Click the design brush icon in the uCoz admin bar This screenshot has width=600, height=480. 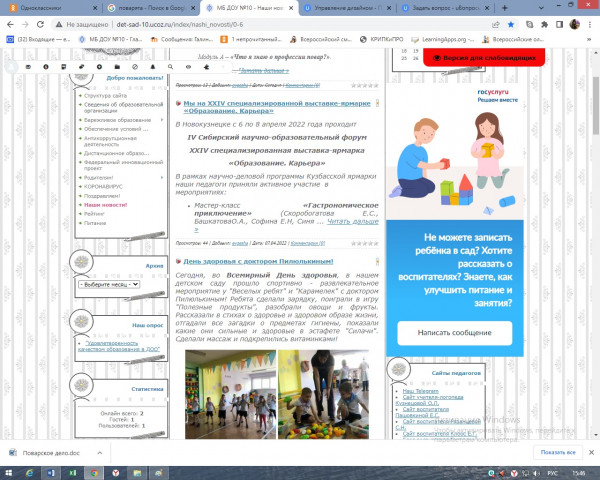pyautogui.click(x=82, y=67)
